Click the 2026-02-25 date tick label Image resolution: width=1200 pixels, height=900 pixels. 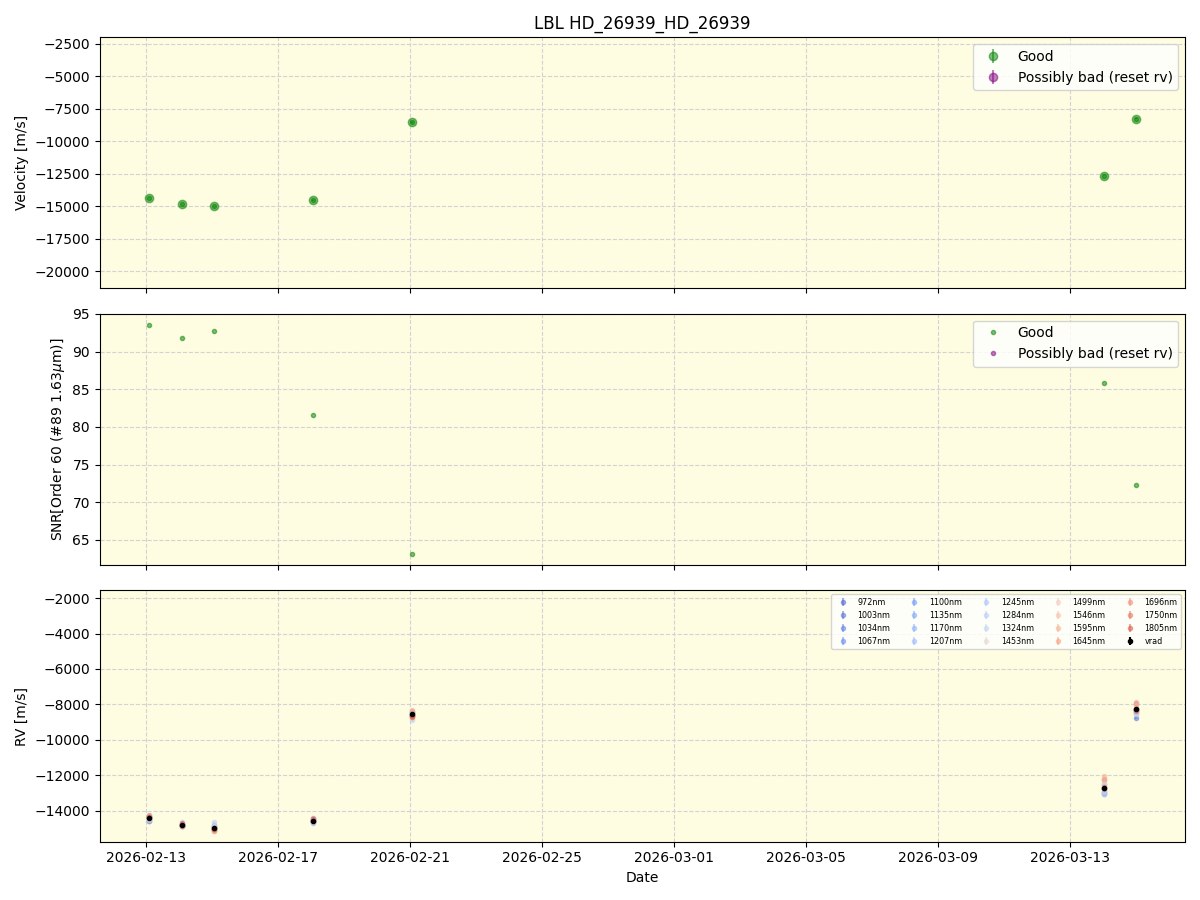(542, 857)
